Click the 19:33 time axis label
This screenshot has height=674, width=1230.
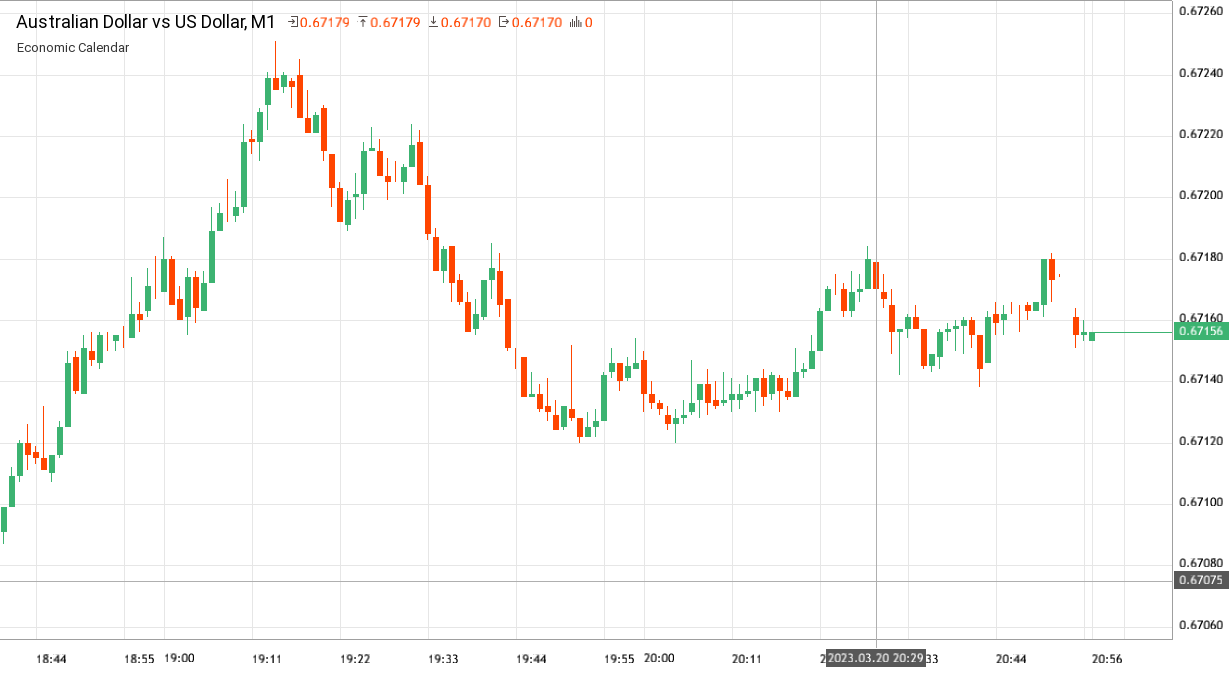443,659
